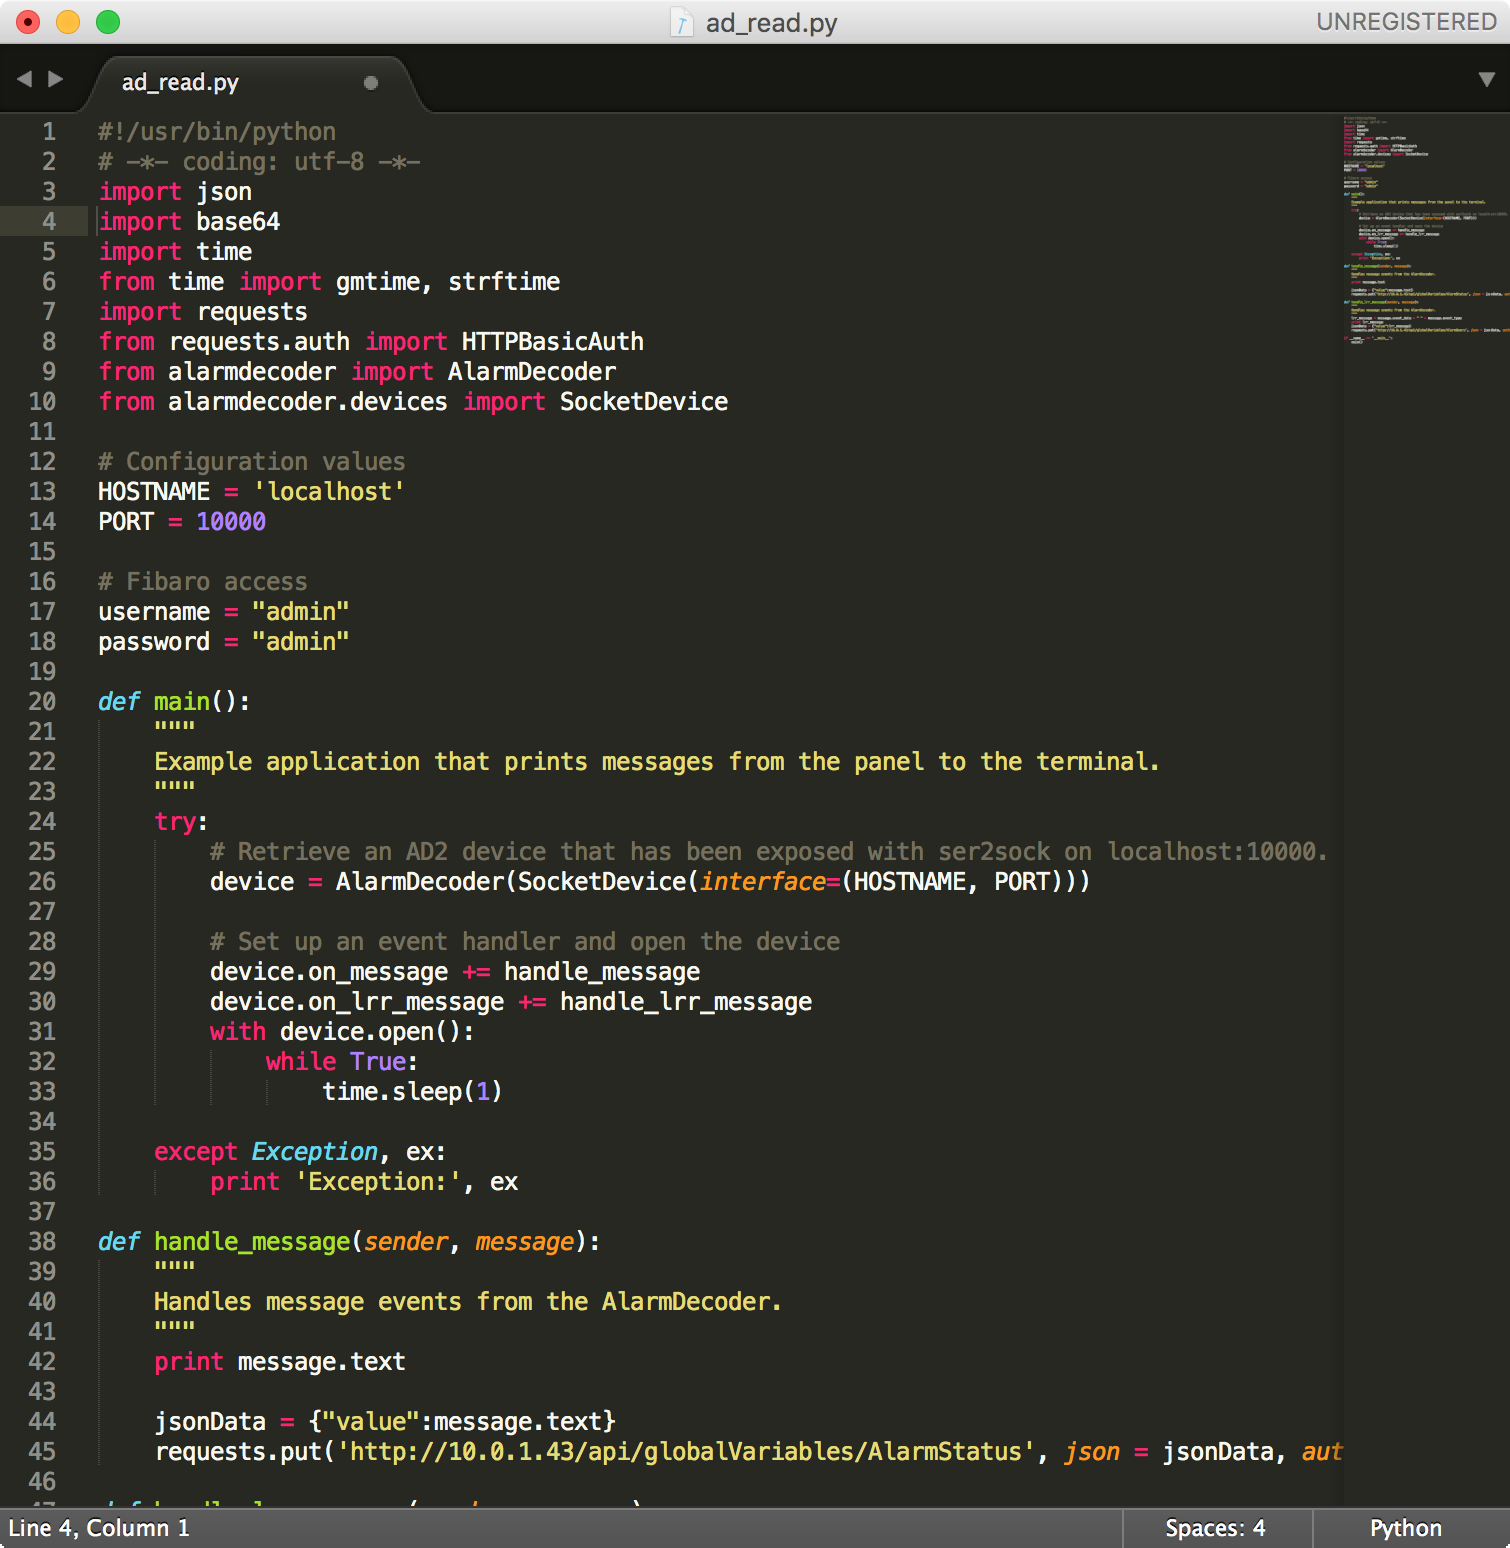This screenshot has width=1510, height=1548.
Task: Click 'import json' on line 3
Action: coord(175,192)
